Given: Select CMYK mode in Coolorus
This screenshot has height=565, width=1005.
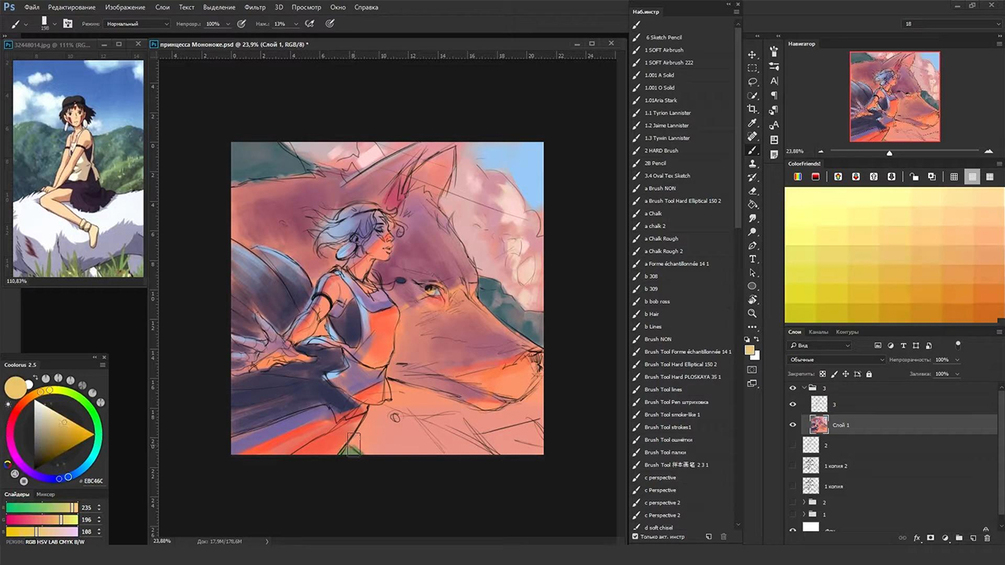Looking at the screenshot, I should pos(65,542).
